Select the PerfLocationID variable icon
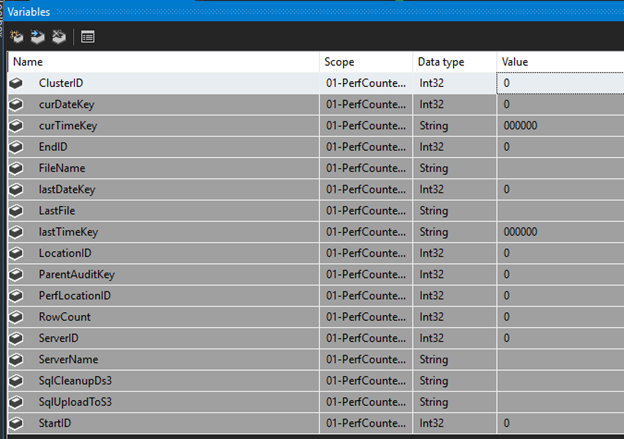The width and height of the screenshot is (624, 439). [x=16, y=296]
